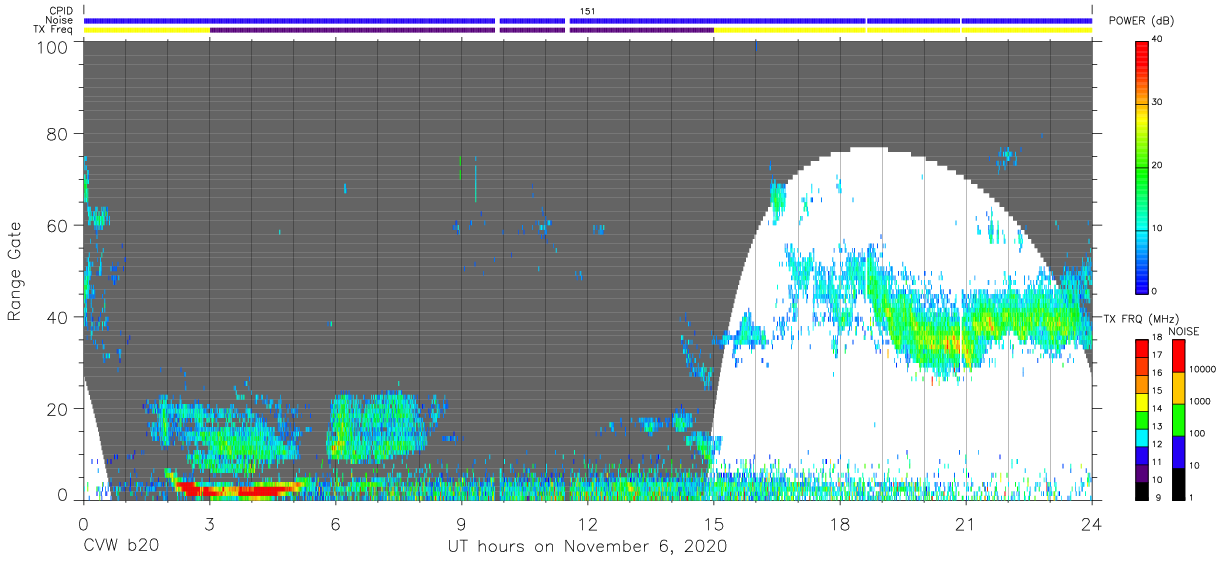Click the y-axis tick label "20"
This screenshot has width=1228, height=567.
[x=58, y=409]
